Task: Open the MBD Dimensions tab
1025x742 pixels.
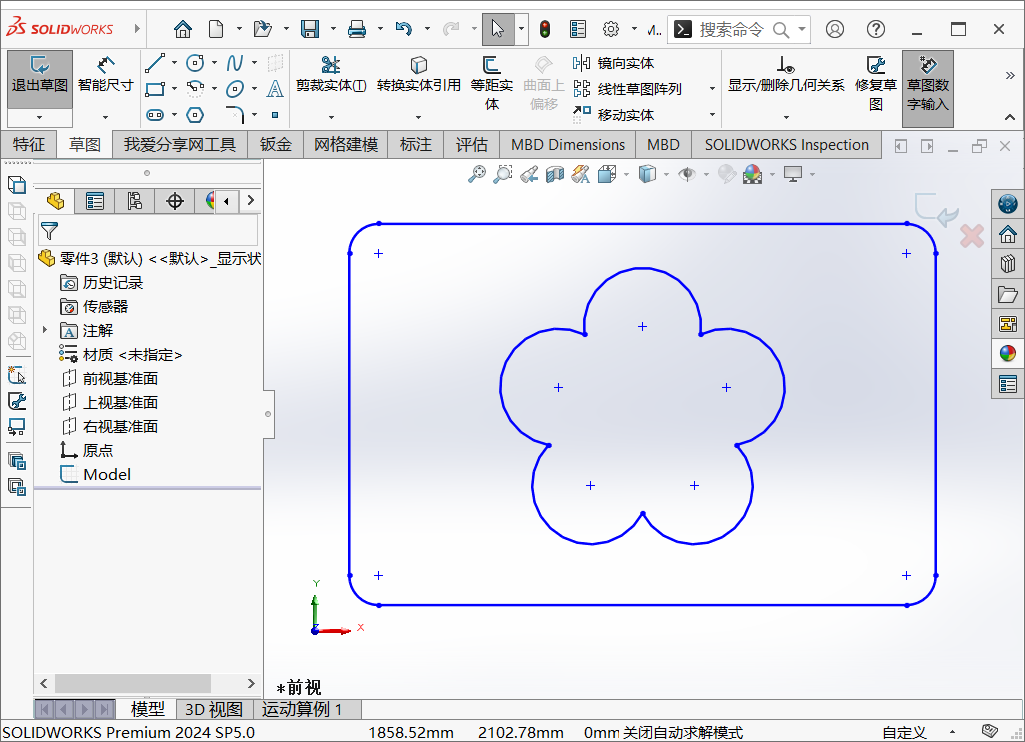Action: (x=567, y=144)
